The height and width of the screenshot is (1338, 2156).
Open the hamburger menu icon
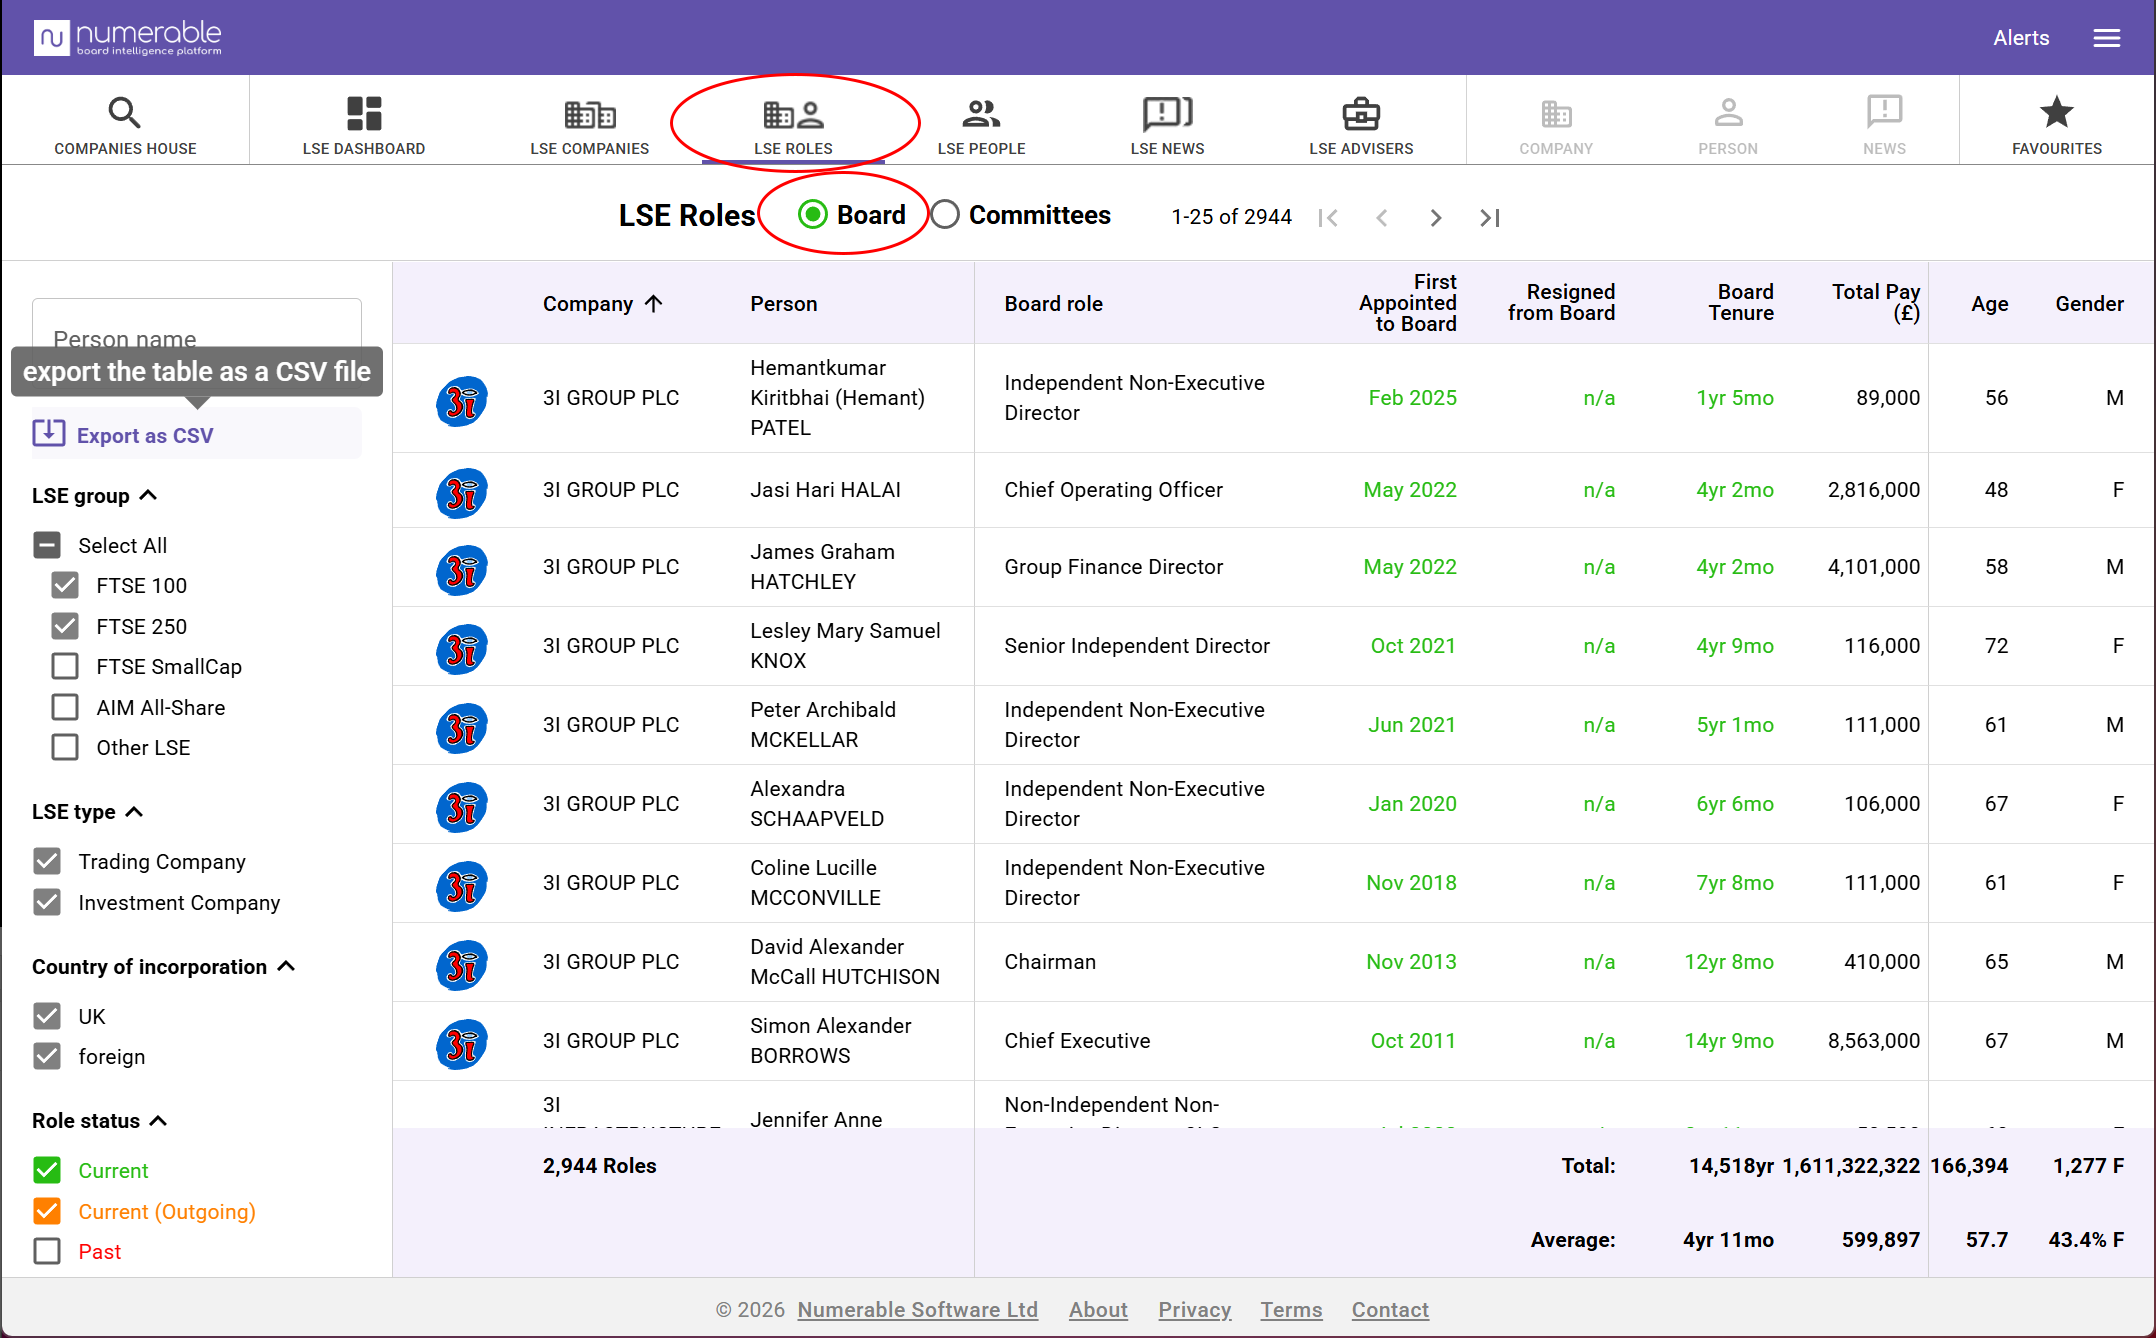(2107, 38)
